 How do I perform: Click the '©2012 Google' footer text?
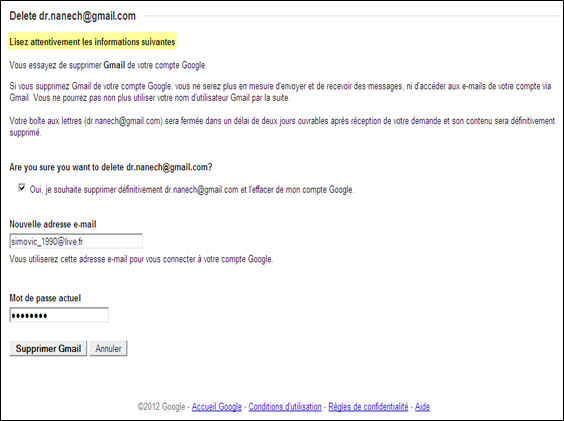click(x=161, y=407)
